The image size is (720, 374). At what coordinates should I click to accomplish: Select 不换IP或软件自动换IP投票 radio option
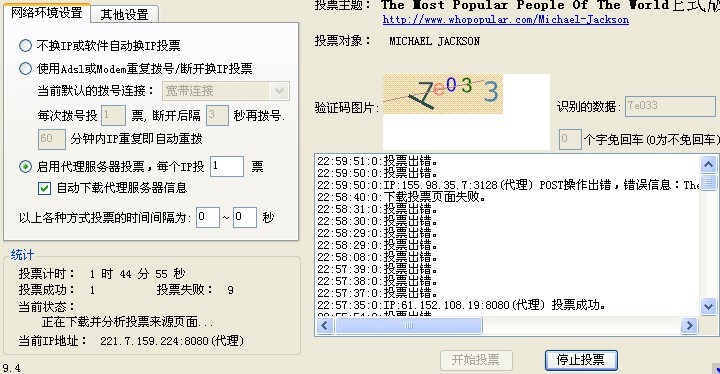point(25,45)
